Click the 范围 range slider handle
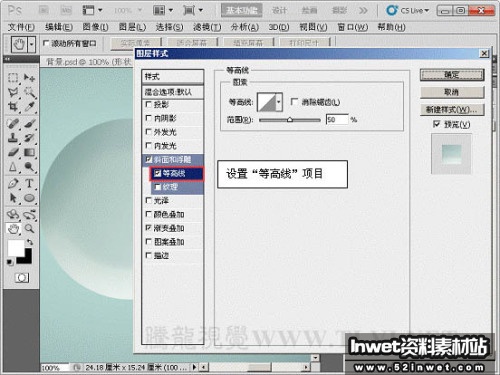 click(x=290, y=119)
